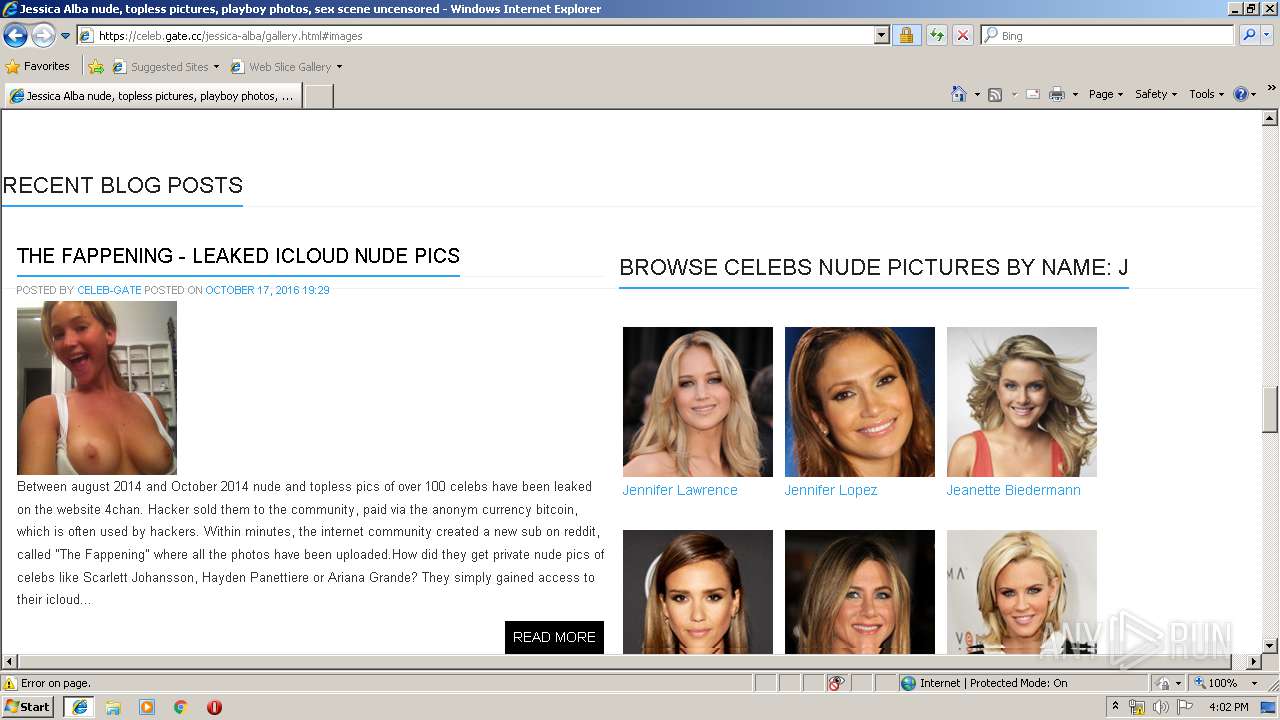Screen dimensions: 1280x720
Task: Launch Windows Media Player taskbar icon
Action: pos(147,707)
